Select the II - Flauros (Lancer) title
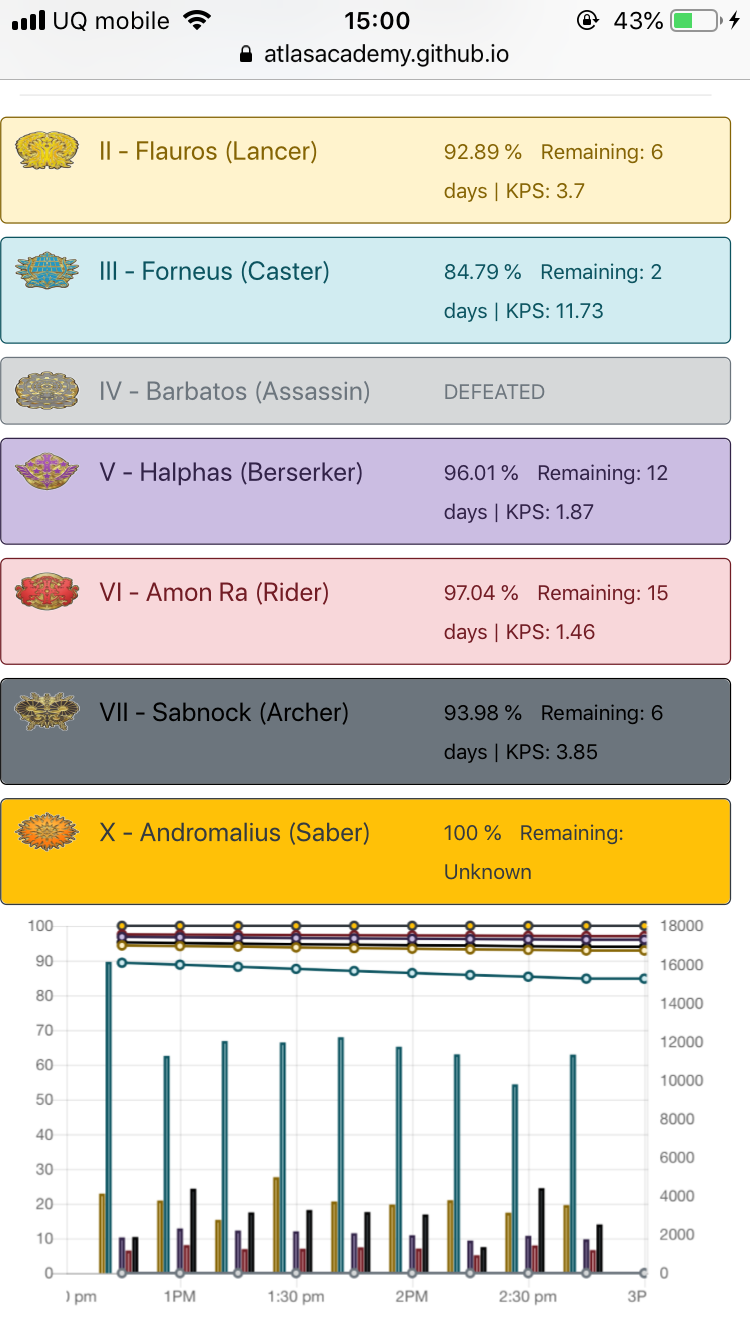The height and width of the screenshot is (1334, 750). (x=208, y=152)
